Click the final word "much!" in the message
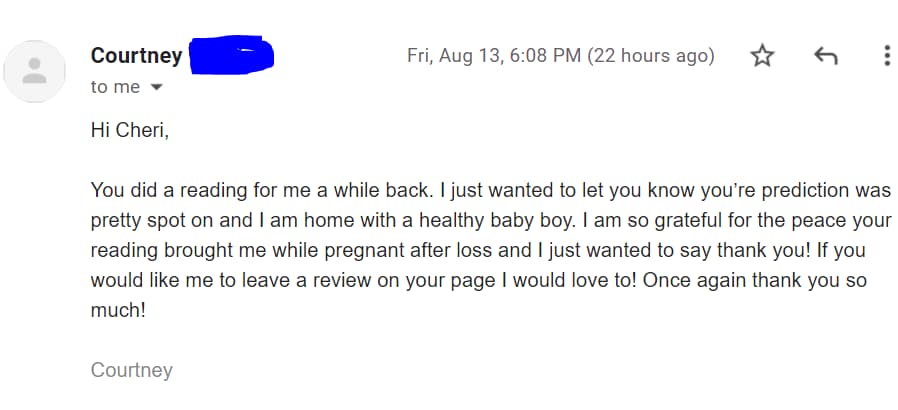 point(118,311)
